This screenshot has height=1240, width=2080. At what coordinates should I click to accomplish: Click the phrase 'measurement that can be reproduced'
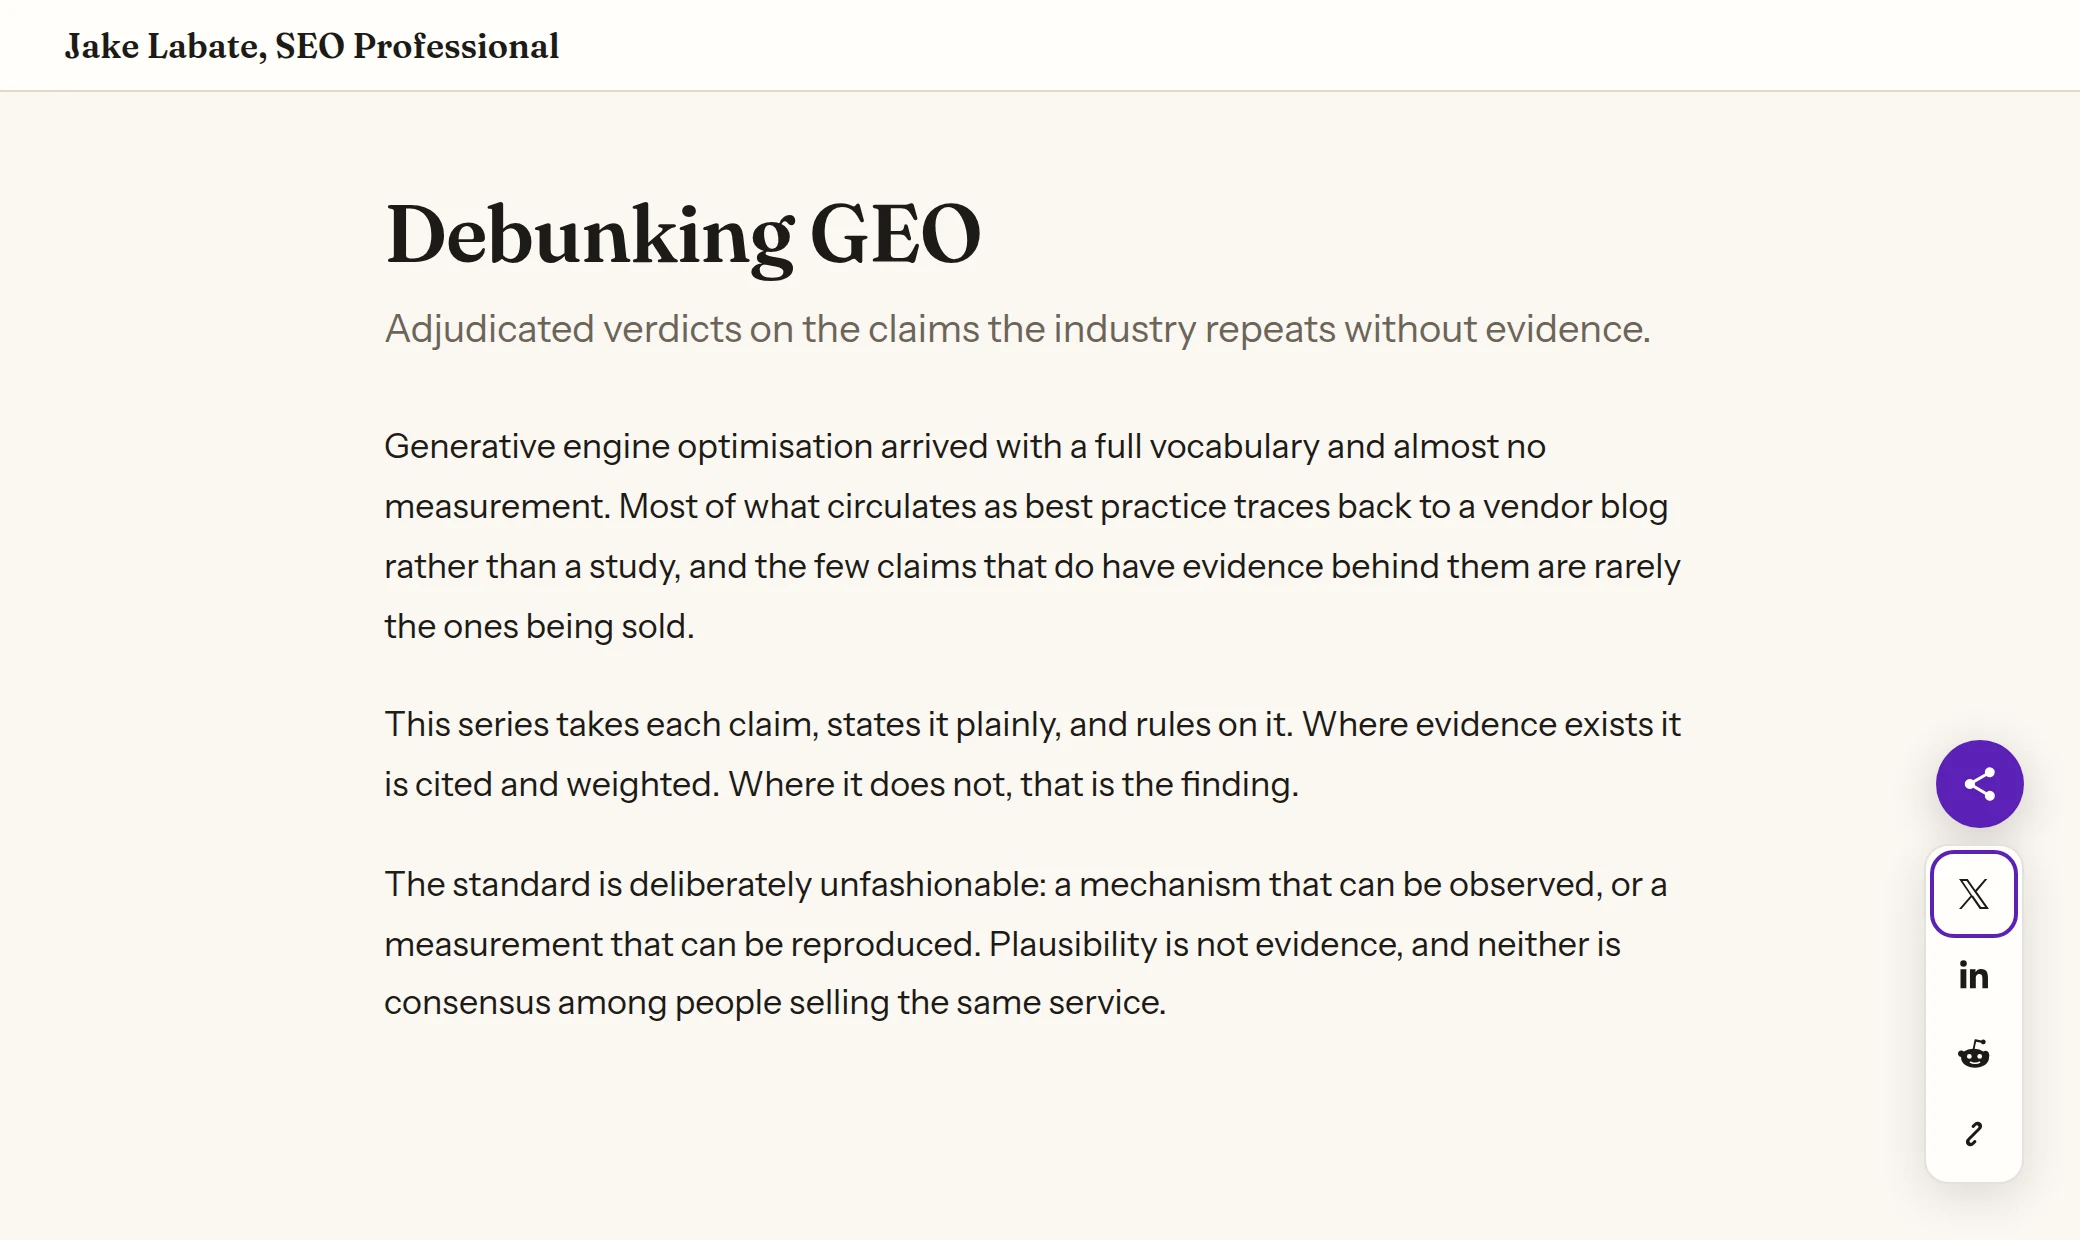tap(680, 944)
